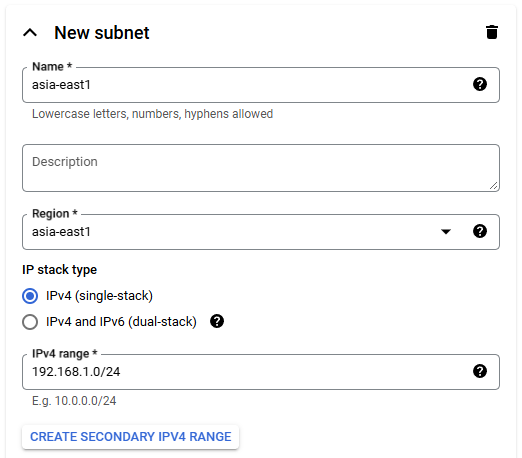
Task: Select the Region asia-east1 combo box
Action: (x=261, y=232)
